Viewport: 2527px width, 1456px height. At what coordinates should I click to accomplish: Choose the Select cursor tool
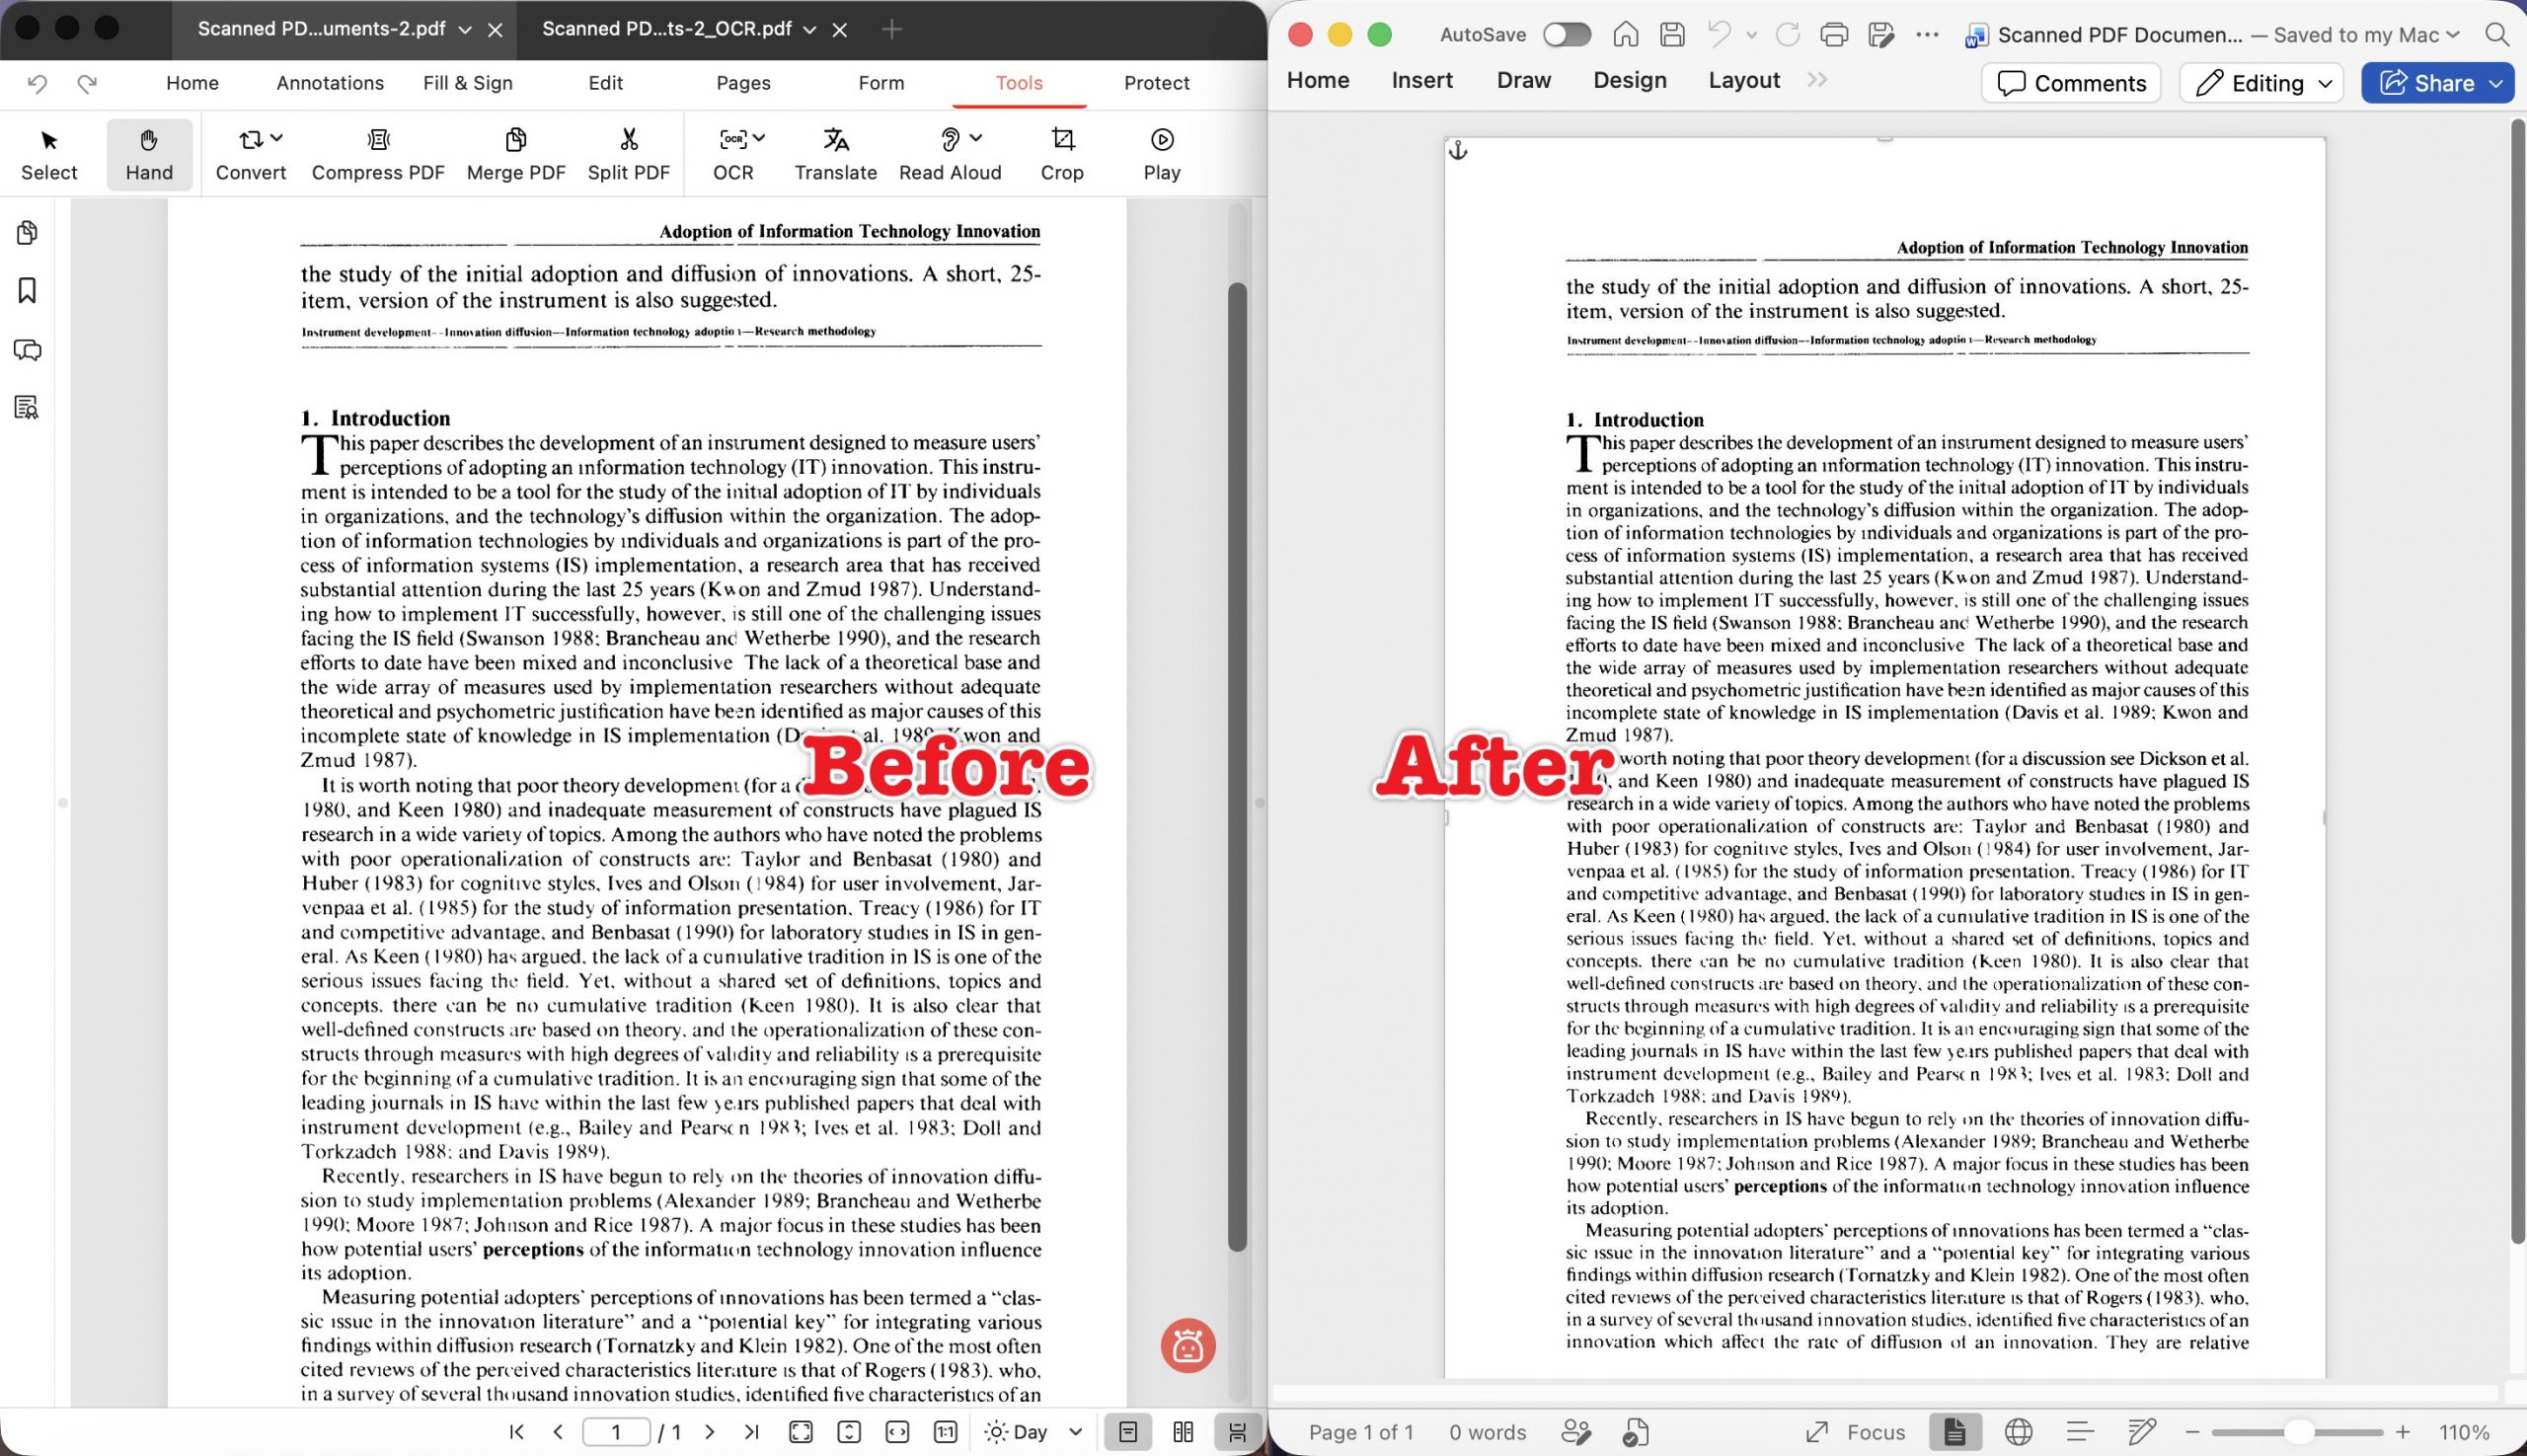[x=49, y=154]
